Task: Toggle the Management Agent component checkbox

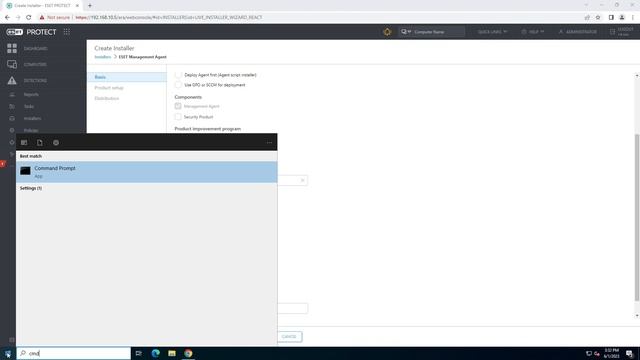Action: pos(178,106)
